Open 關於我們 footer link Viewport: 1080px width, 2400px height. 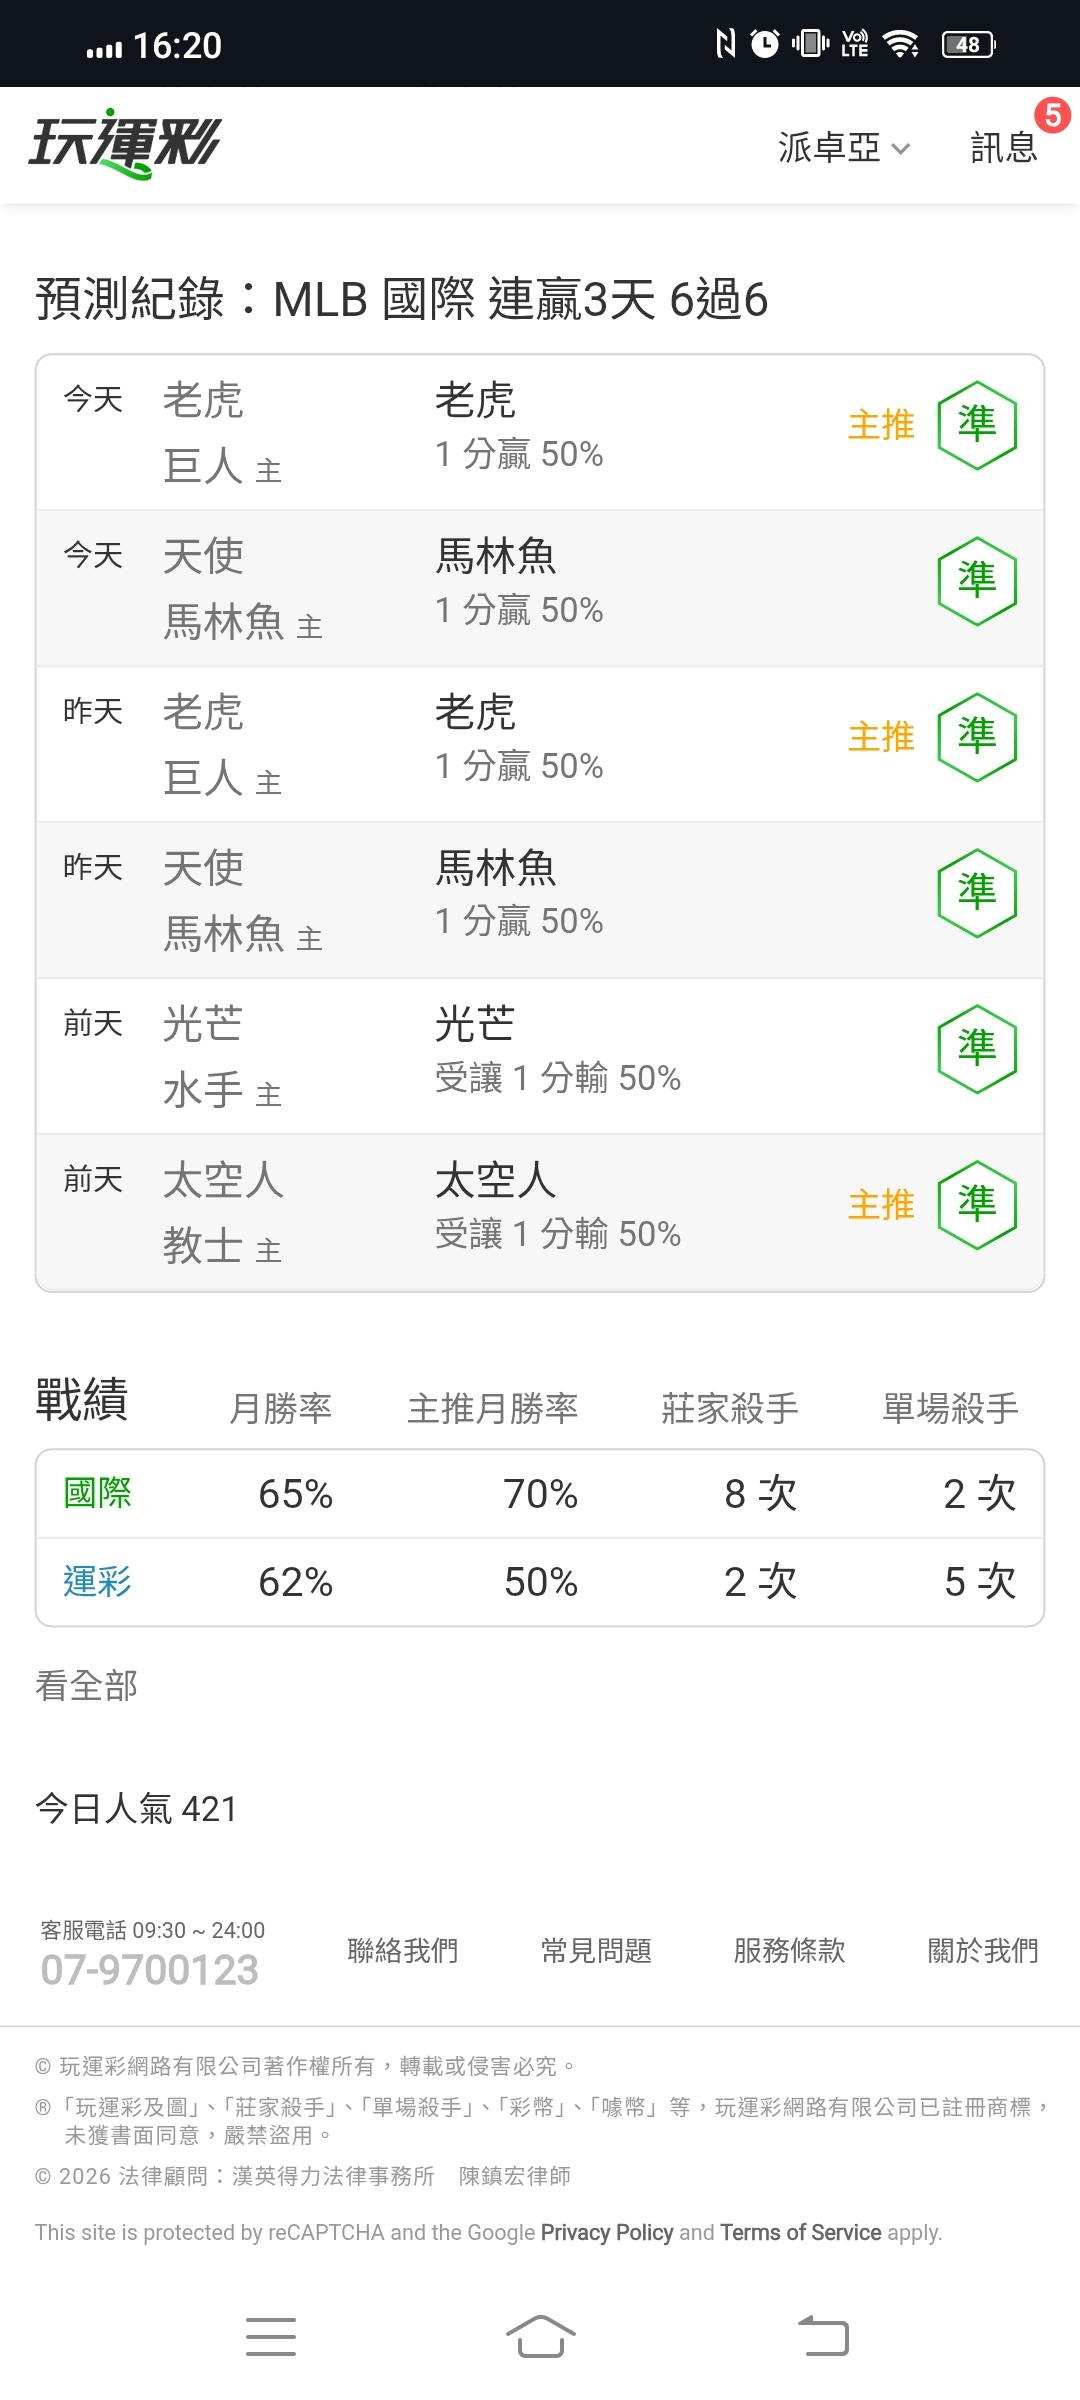click(983, 1950)
